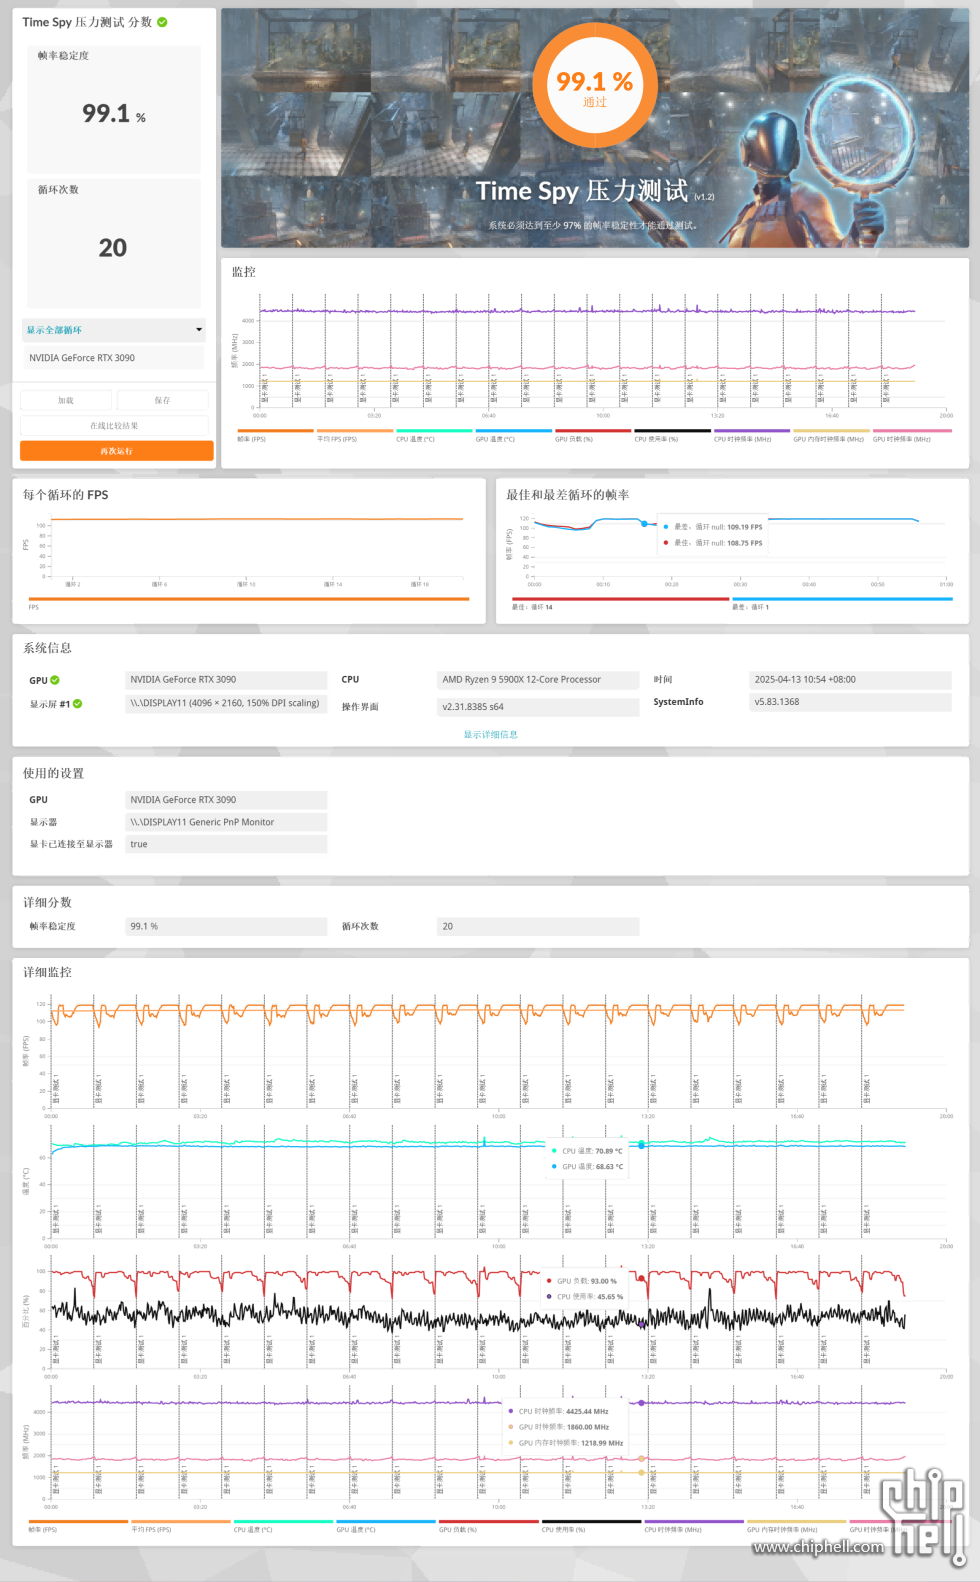
Task: Click the green checkmark beside Time Spy 压力测试 分数
Action: [162, 22]
